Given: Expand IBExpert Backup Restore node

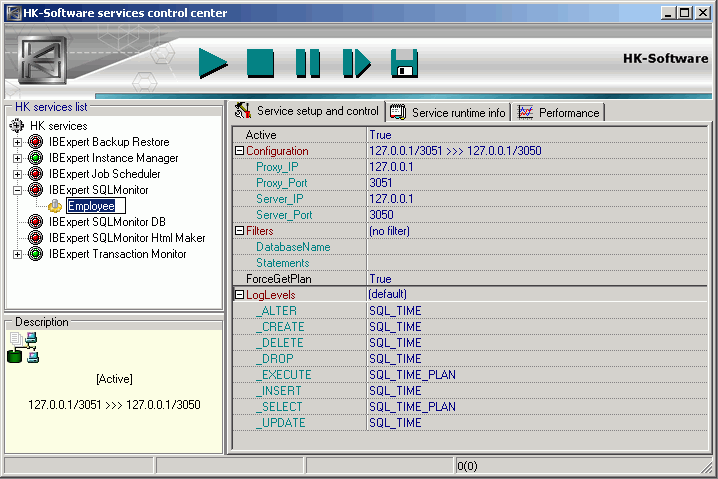Looking at the screenshot, I should click(x=17, y=142).
